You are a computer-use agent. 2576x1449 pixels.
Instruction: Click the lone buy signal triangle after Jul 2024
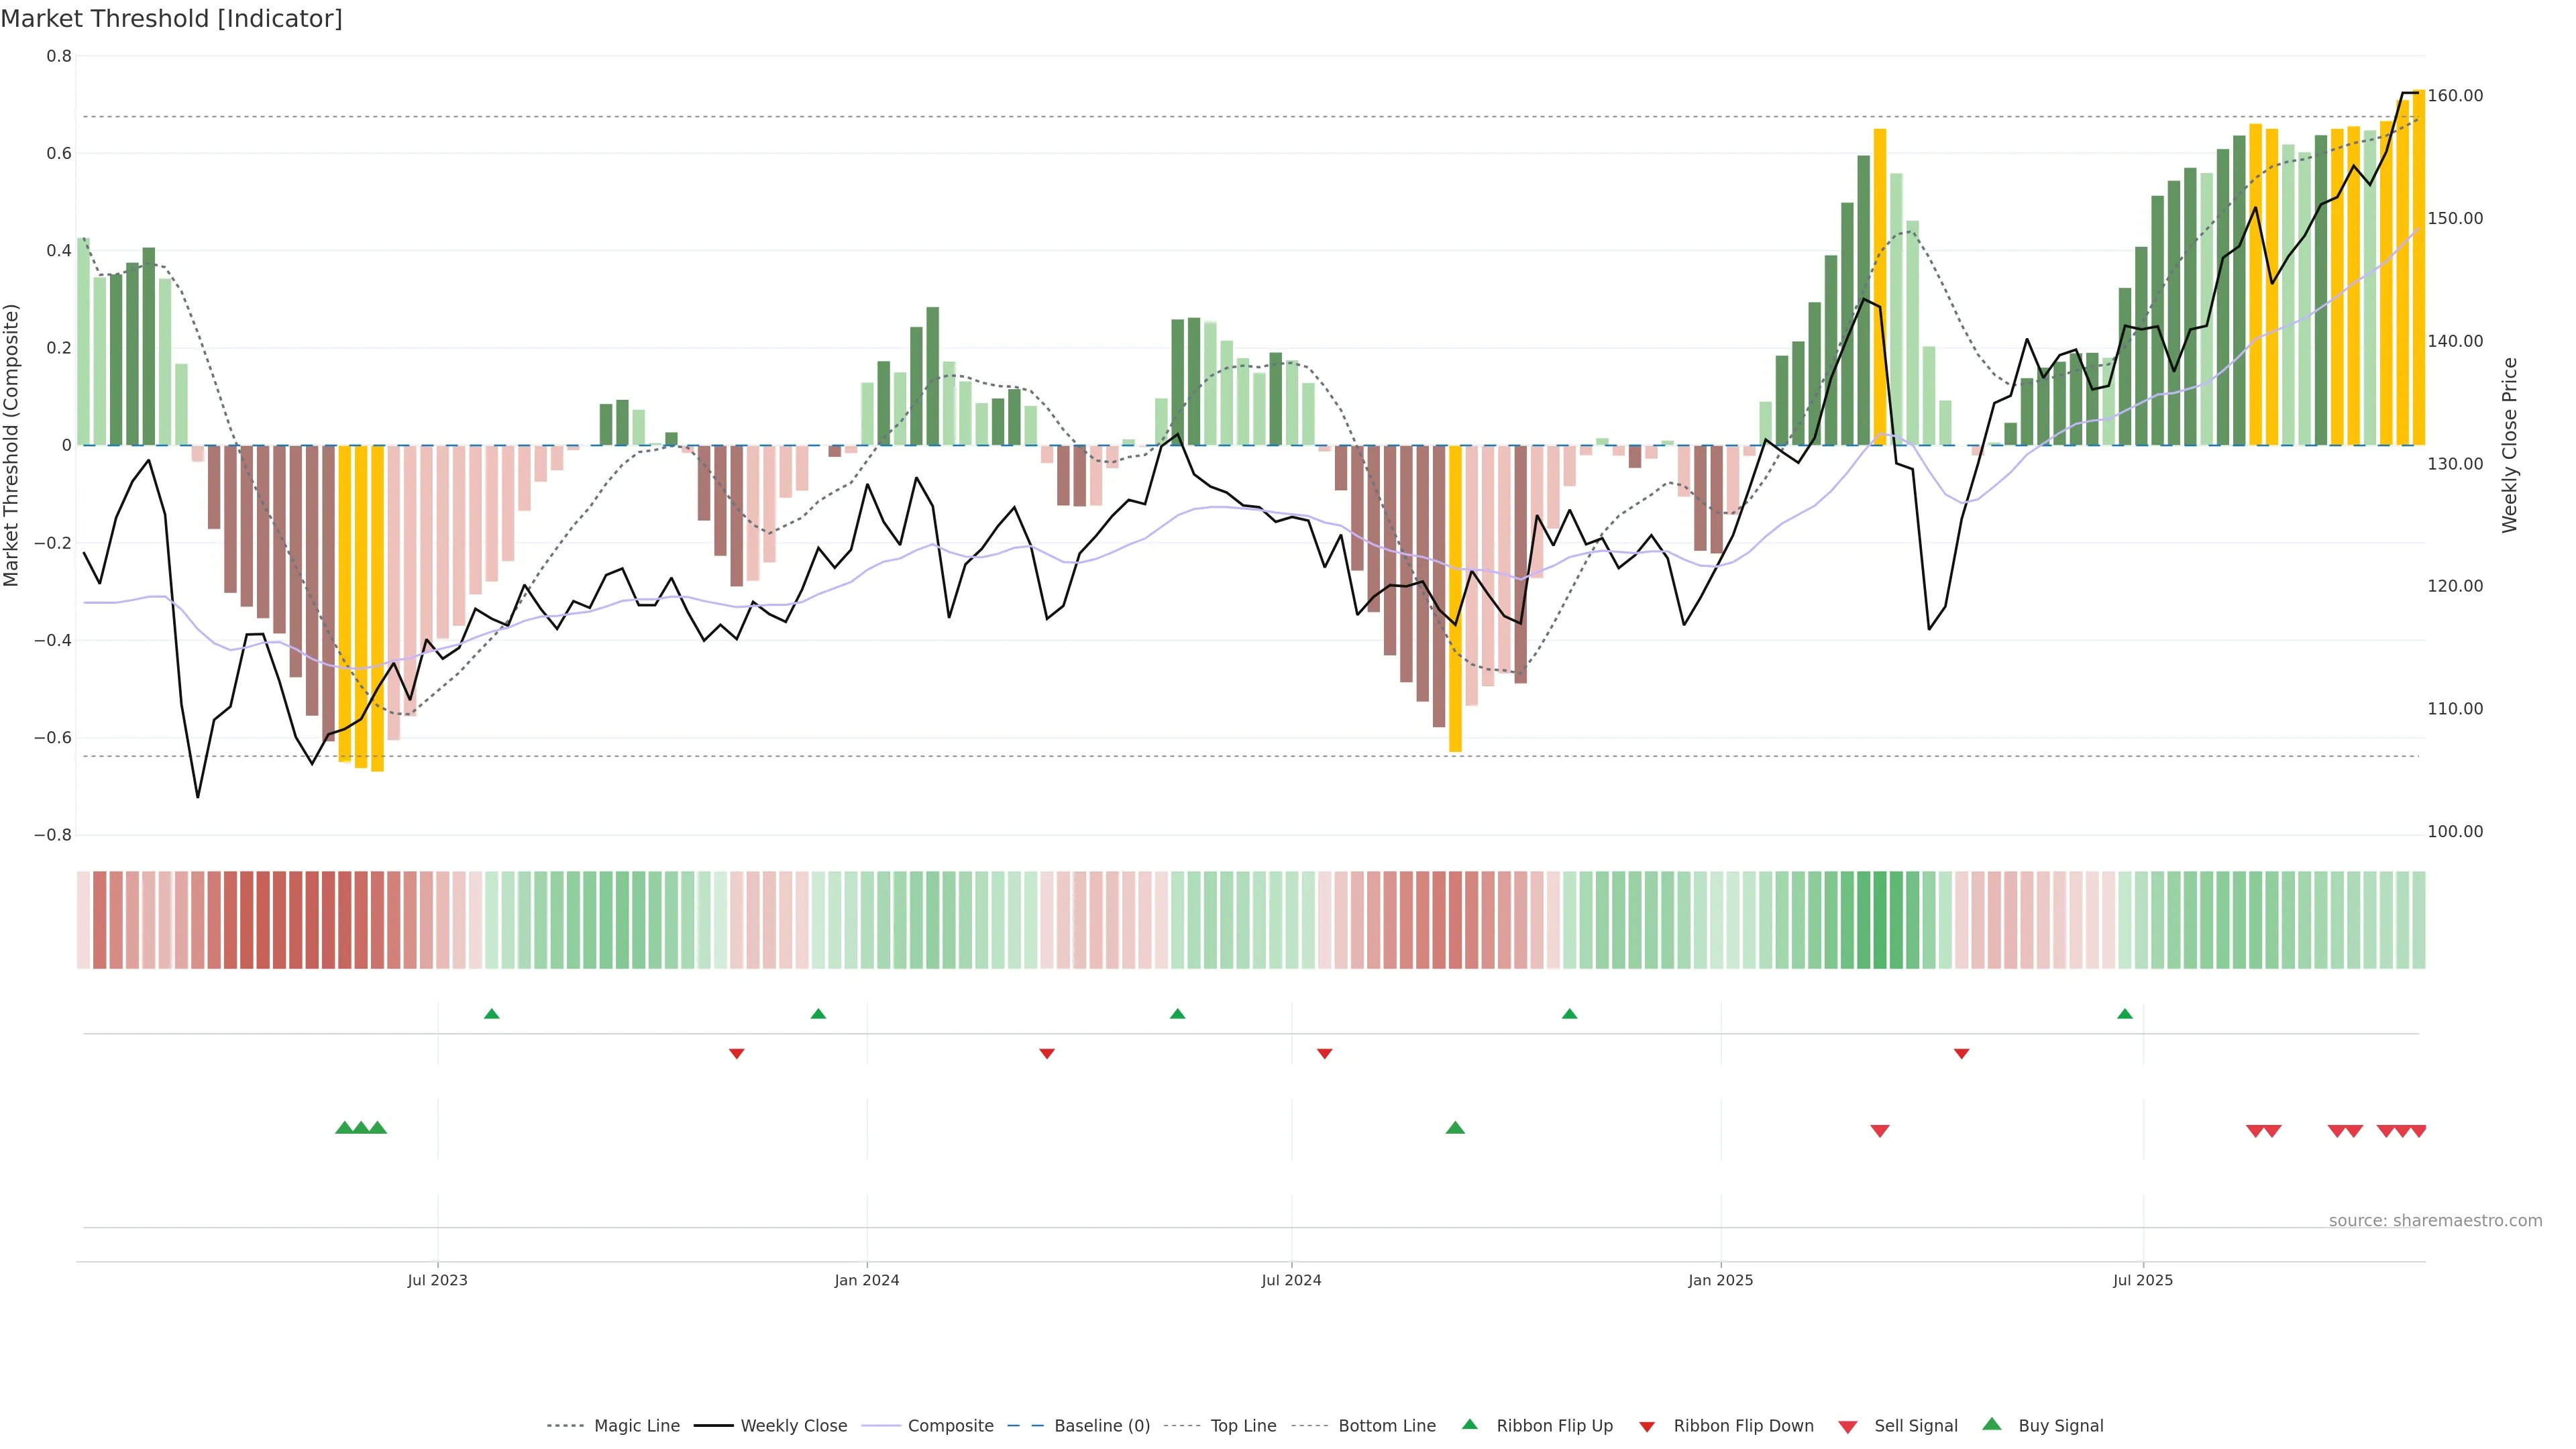1455,1128
